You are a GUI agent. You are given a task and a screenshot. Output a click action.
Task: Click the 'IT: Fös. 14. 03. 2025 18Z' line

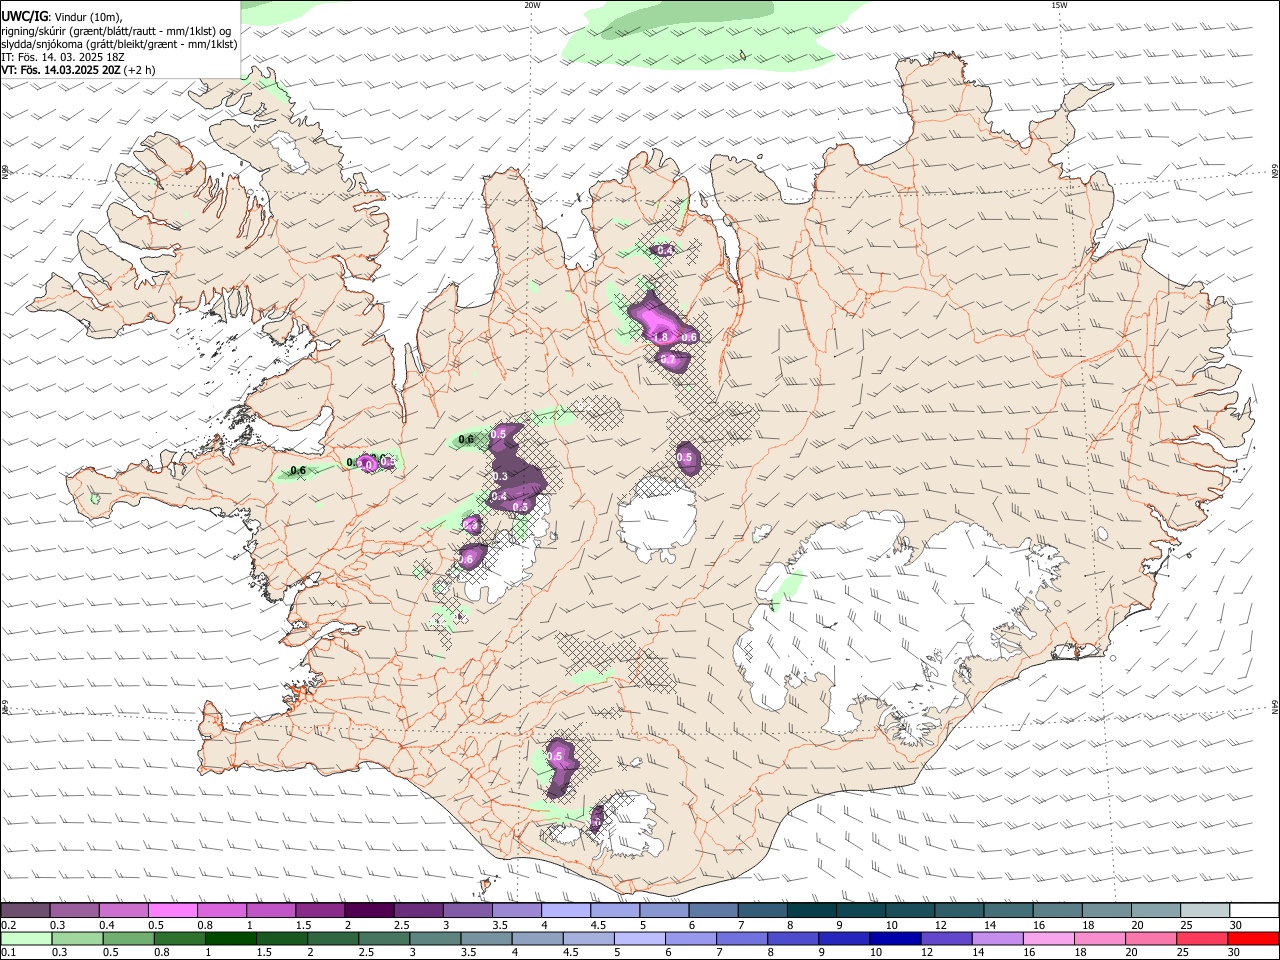63,57
